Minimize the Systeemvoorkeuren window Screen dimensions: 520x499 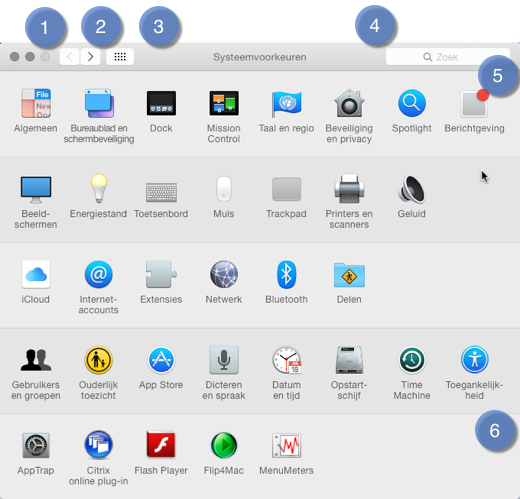[x=30, y=57]
